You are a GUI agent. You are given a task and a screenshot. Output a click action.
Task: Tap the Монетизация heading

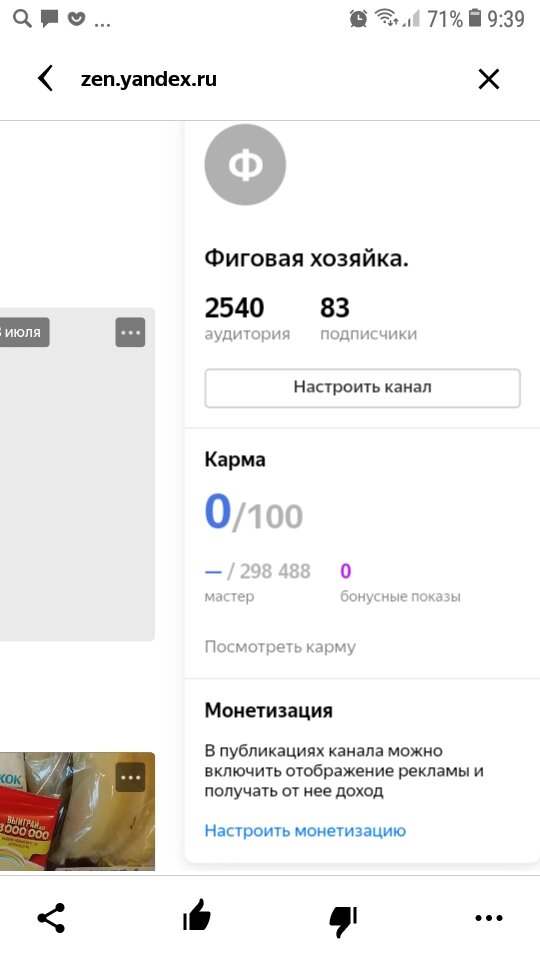(269, 710)
